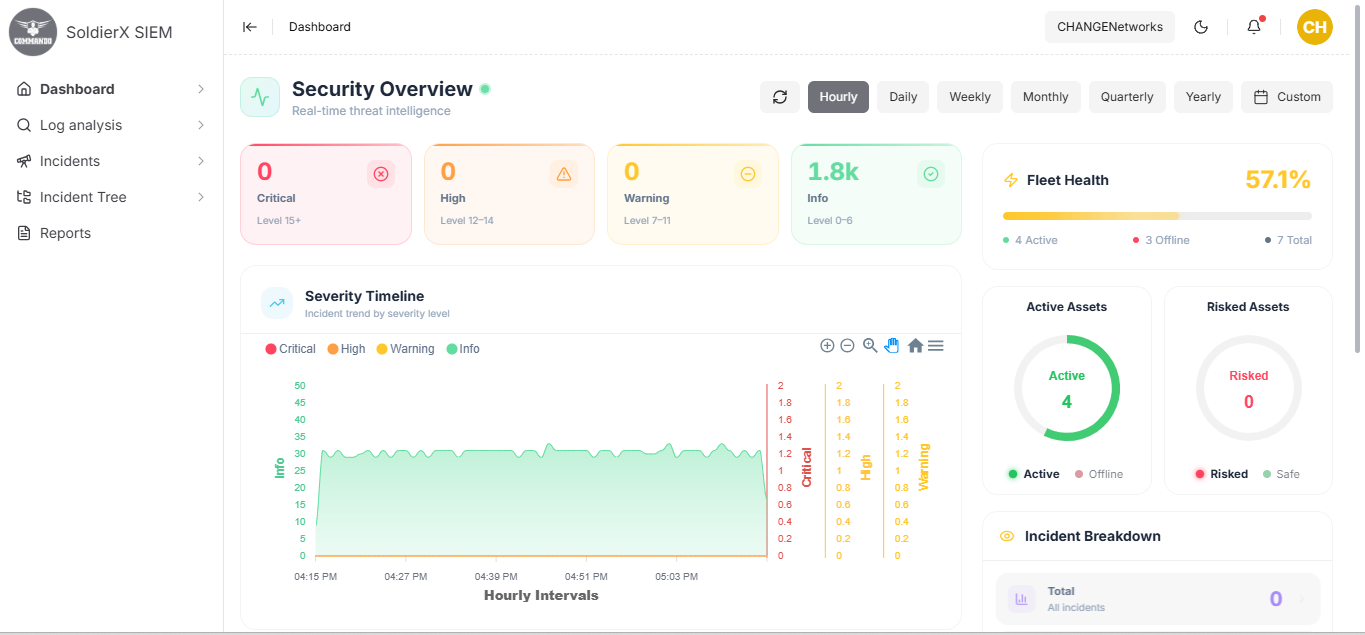Collapse sidebar with the arrow icon

tap(250, 27)
